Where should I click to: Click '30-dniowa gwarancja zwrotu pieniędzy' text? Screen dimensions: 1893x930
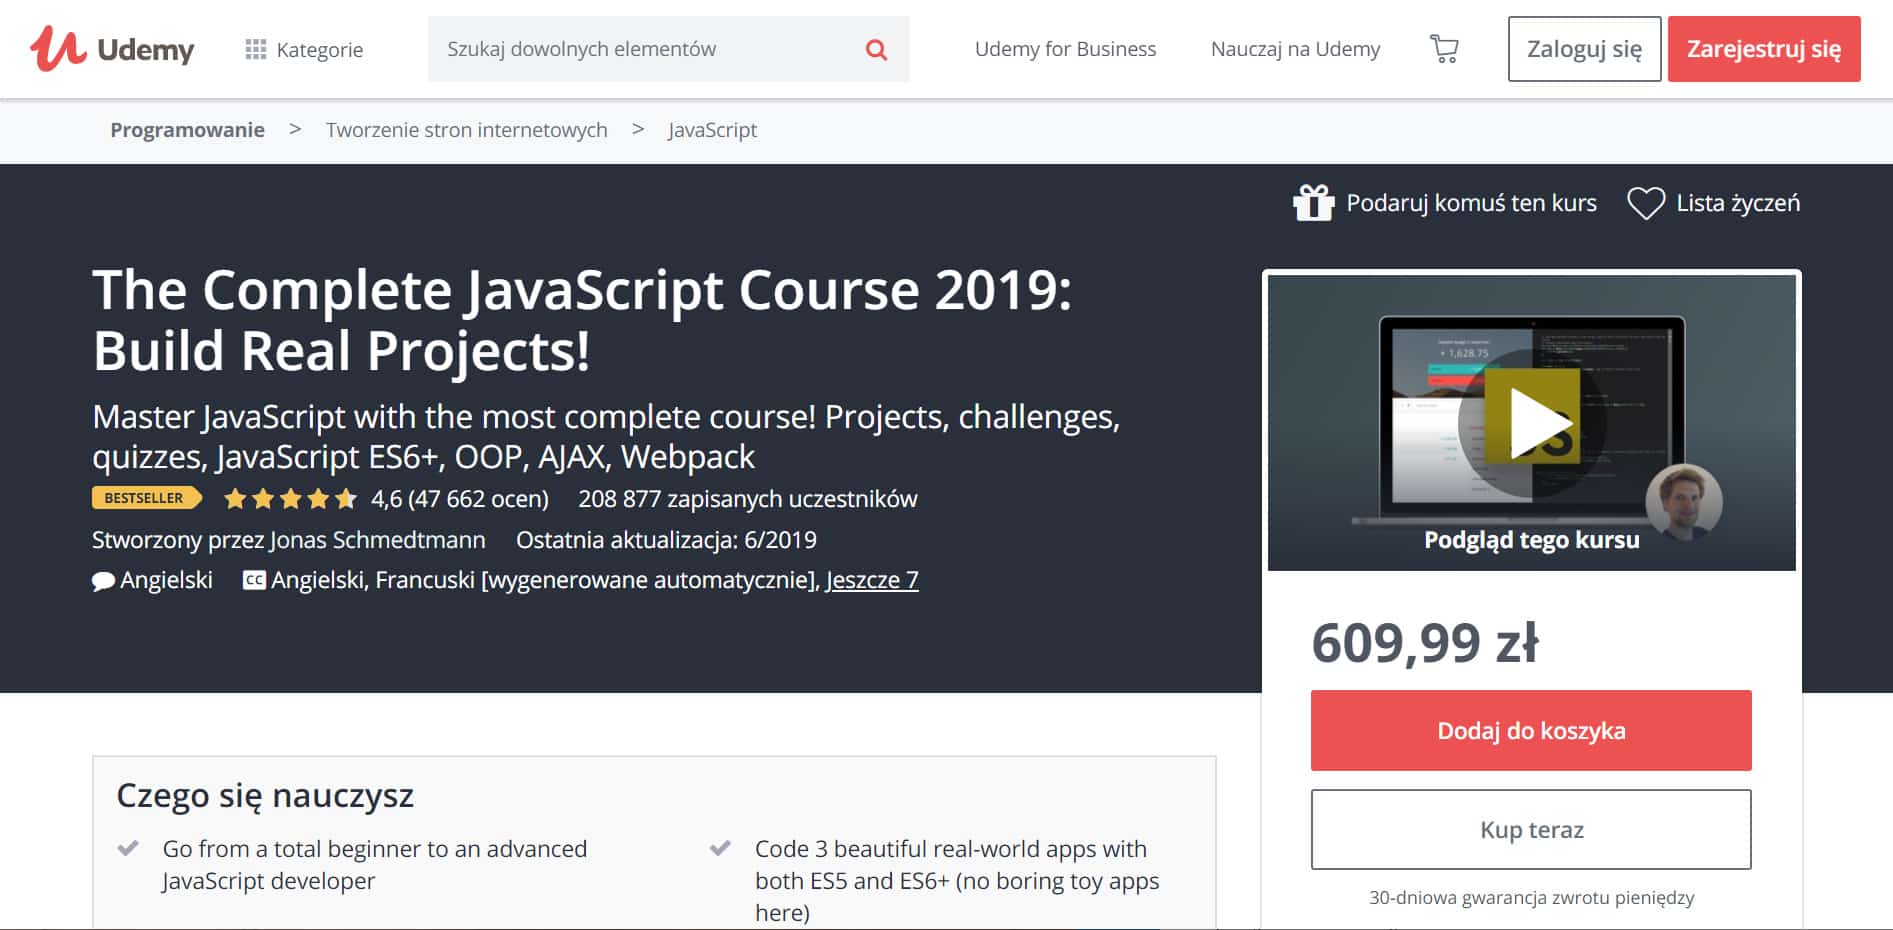click(x=1531, y=898)
